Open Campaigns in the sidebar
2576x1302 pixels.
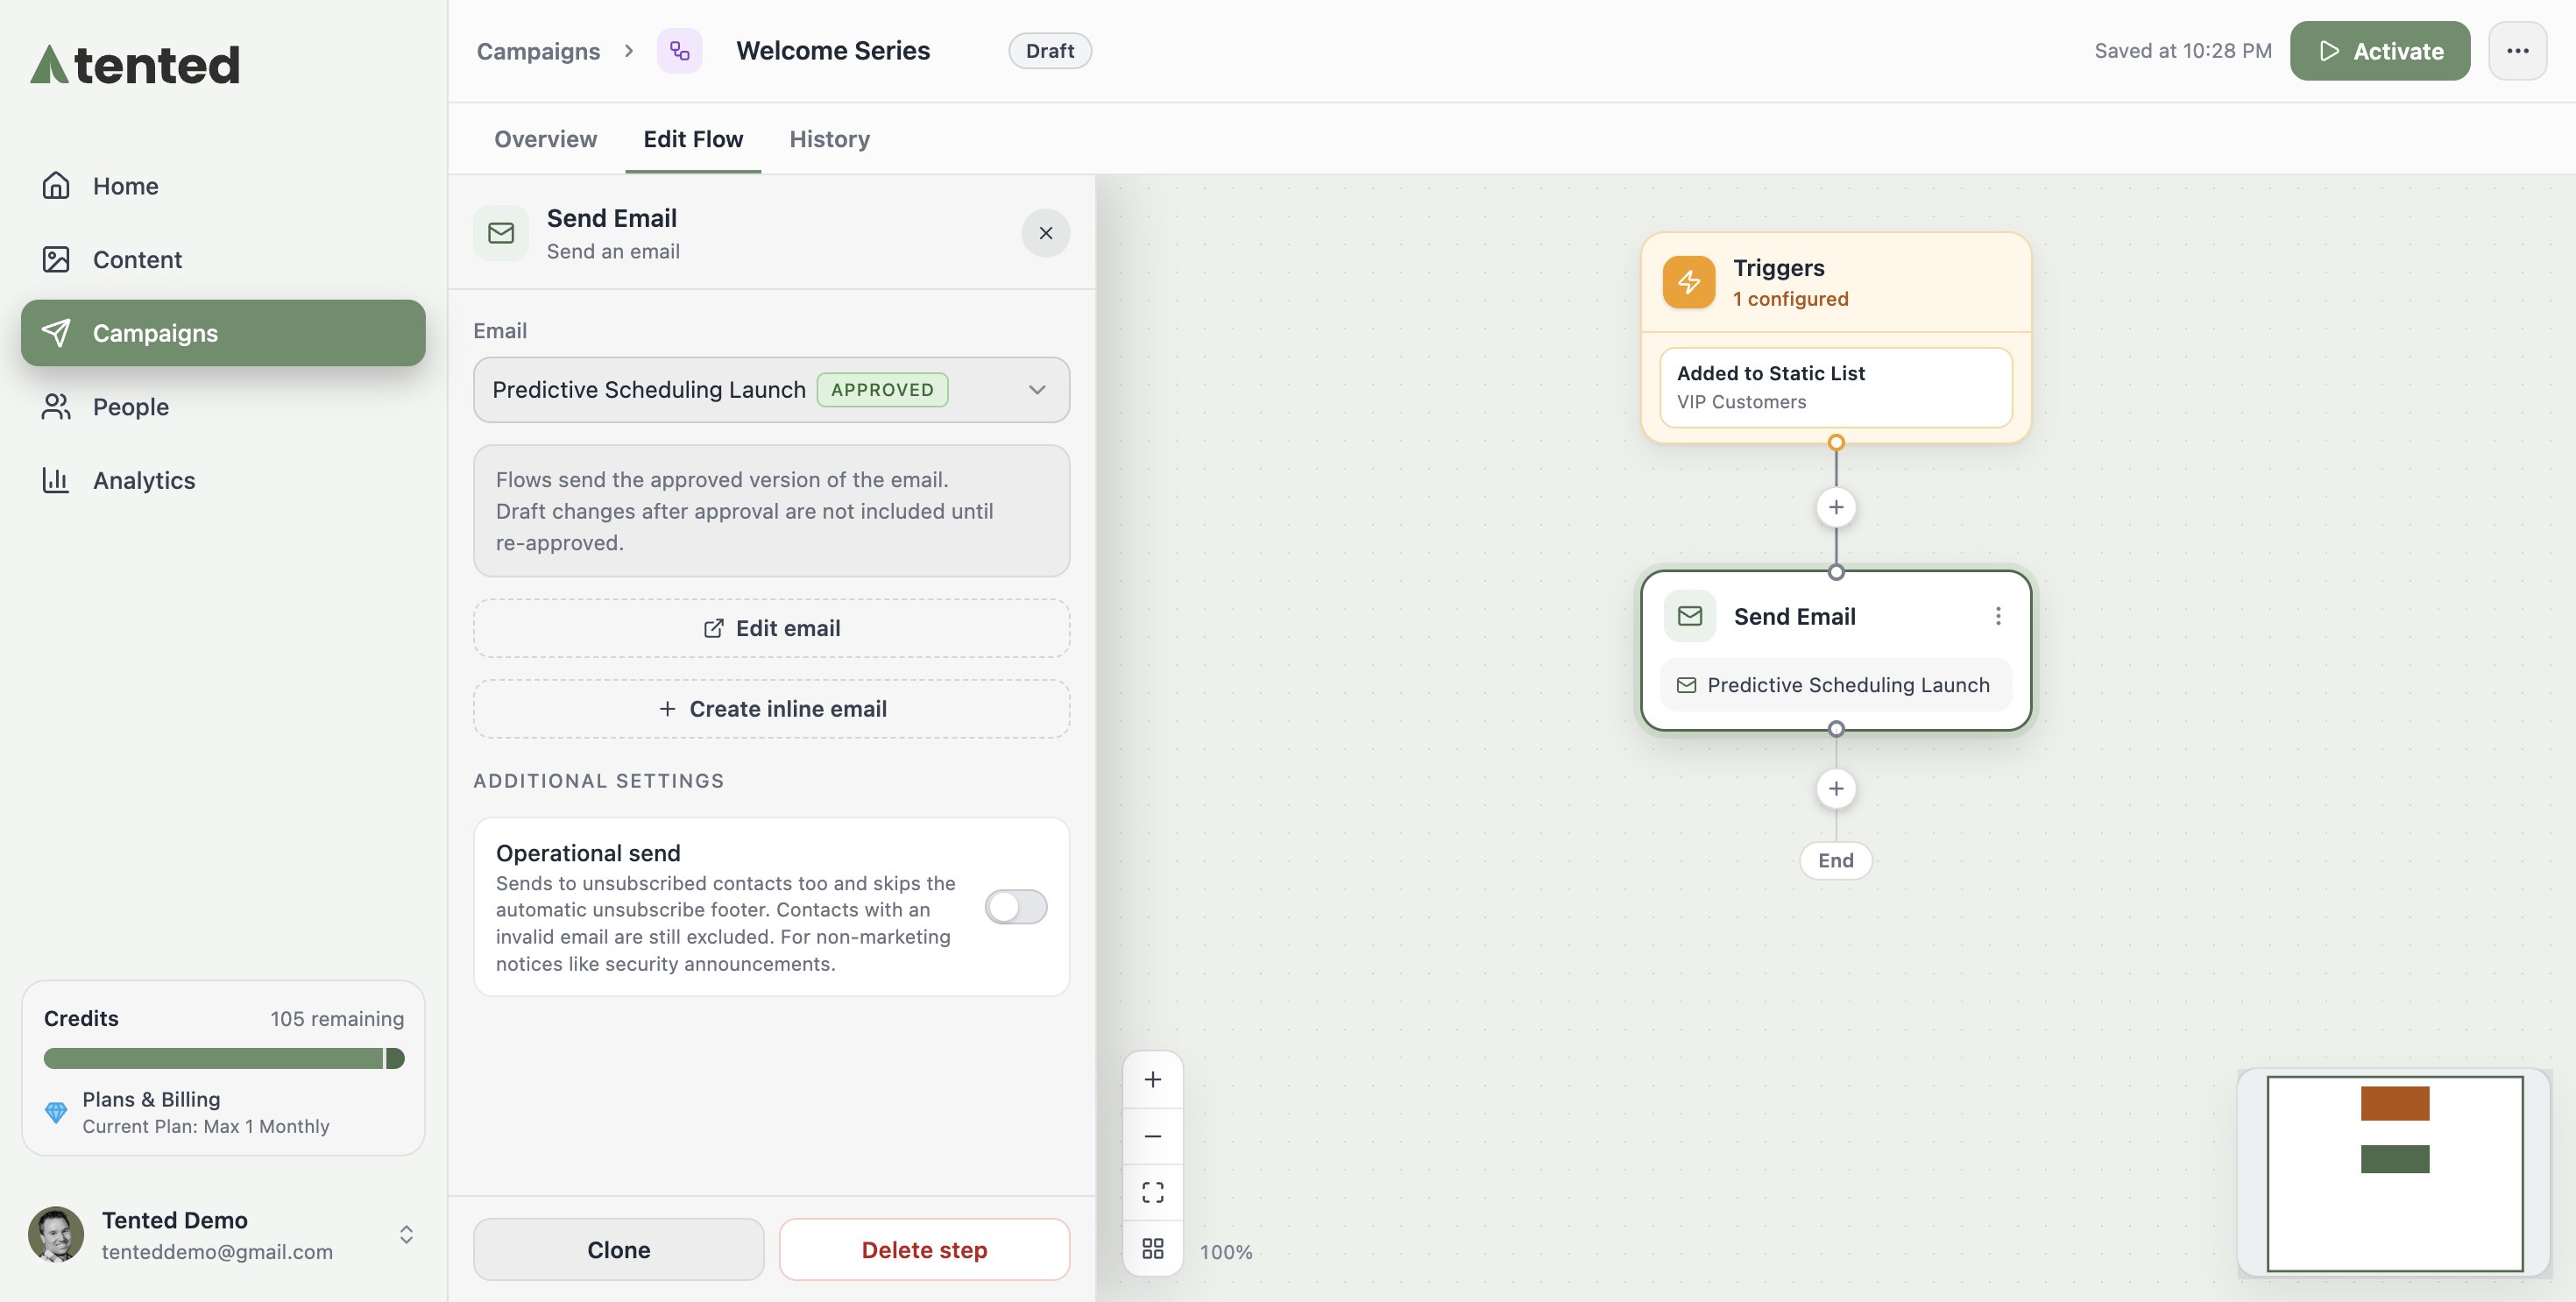pyautogui.click(x=223, y=332)
